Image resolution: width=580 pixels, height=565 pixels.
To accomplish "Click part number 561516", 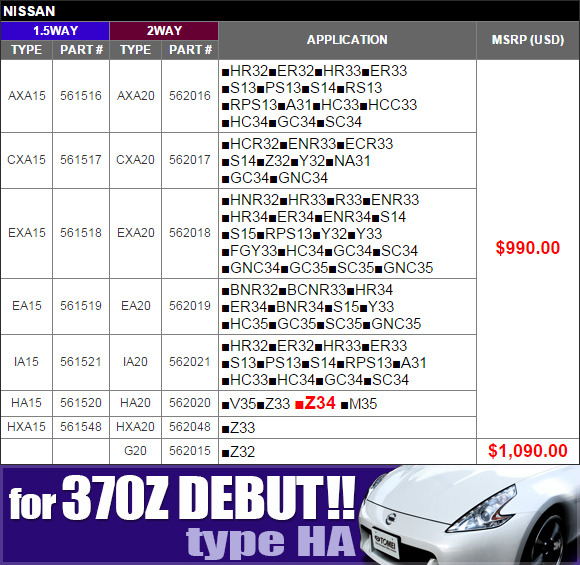I will 81,96.
